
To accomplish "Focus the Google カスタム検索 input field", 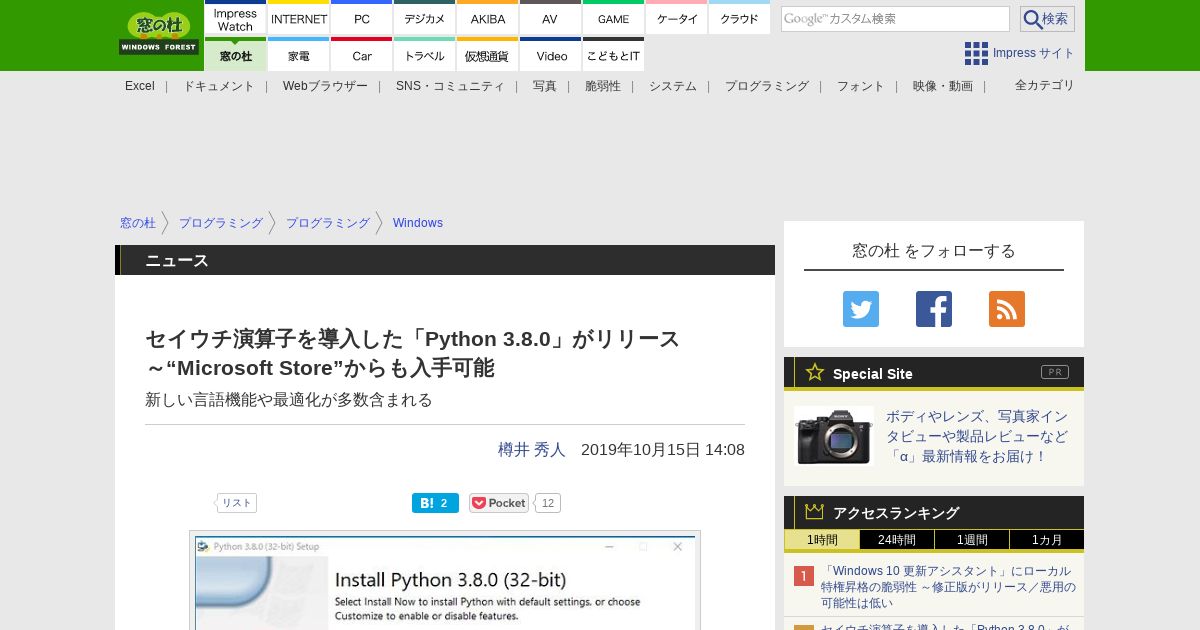I will (x=895, y=19).
